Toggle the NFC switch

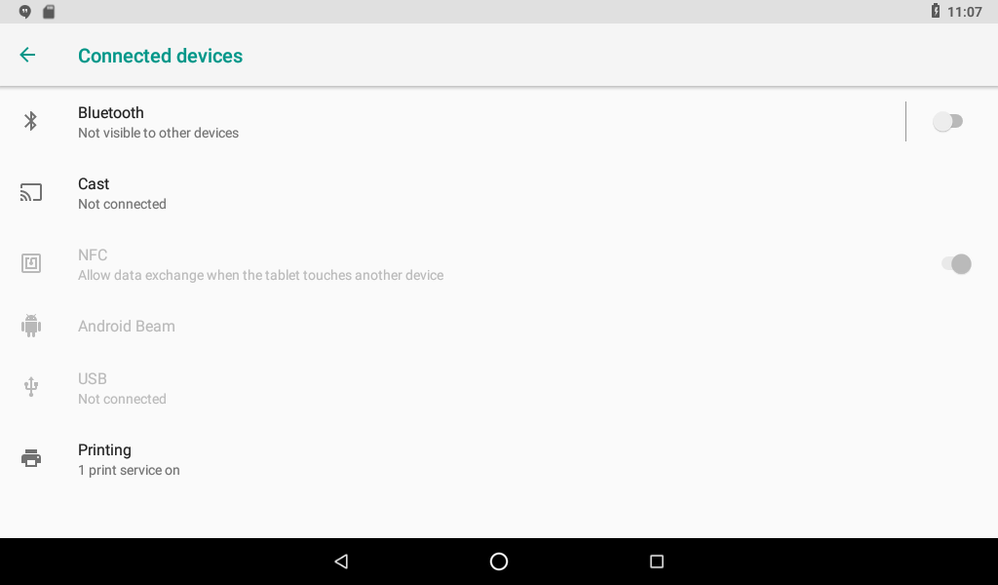click(x=956, y=264)
